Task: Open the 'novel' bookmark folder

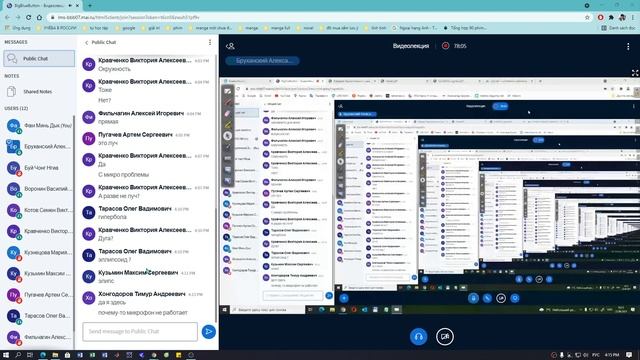Action: click(305, 28)
